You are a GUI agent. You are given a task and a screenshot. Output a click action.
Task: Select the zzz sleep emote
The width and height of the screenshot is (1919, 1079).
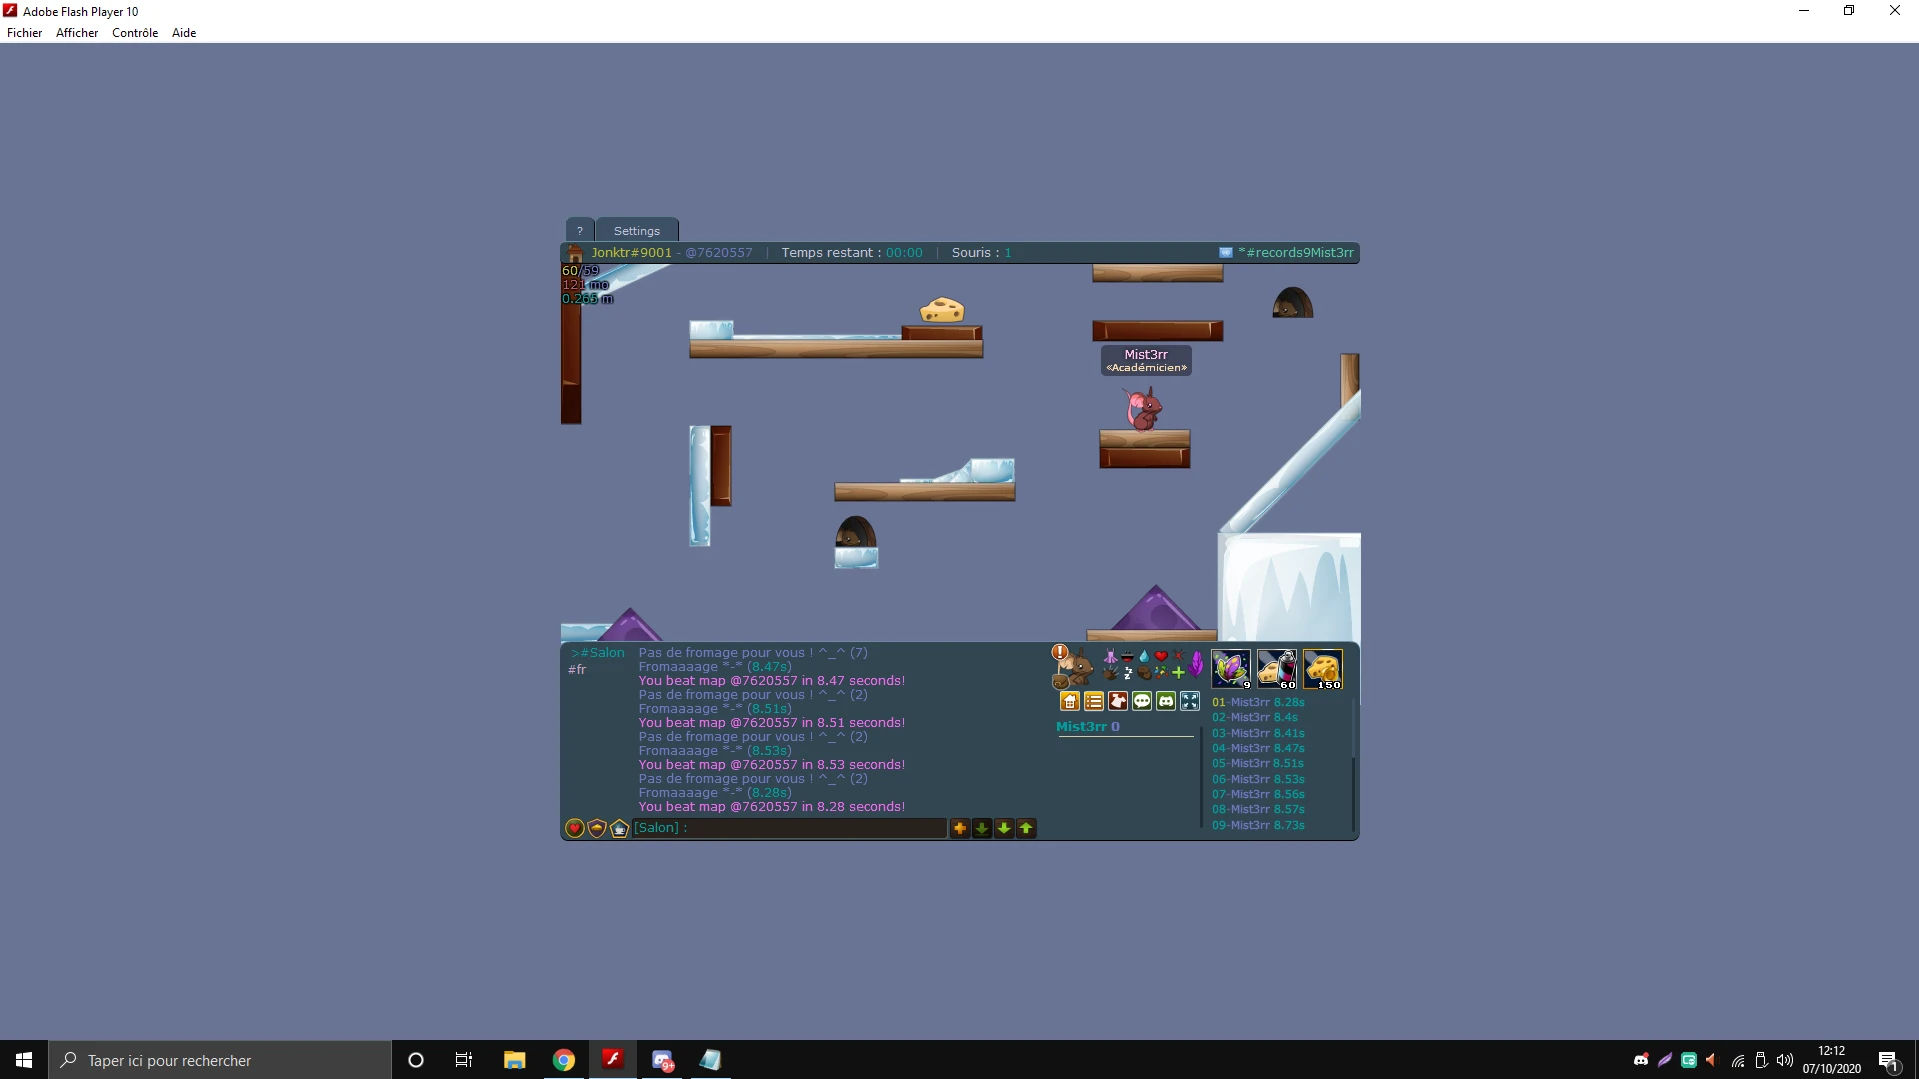point(1128,673)
